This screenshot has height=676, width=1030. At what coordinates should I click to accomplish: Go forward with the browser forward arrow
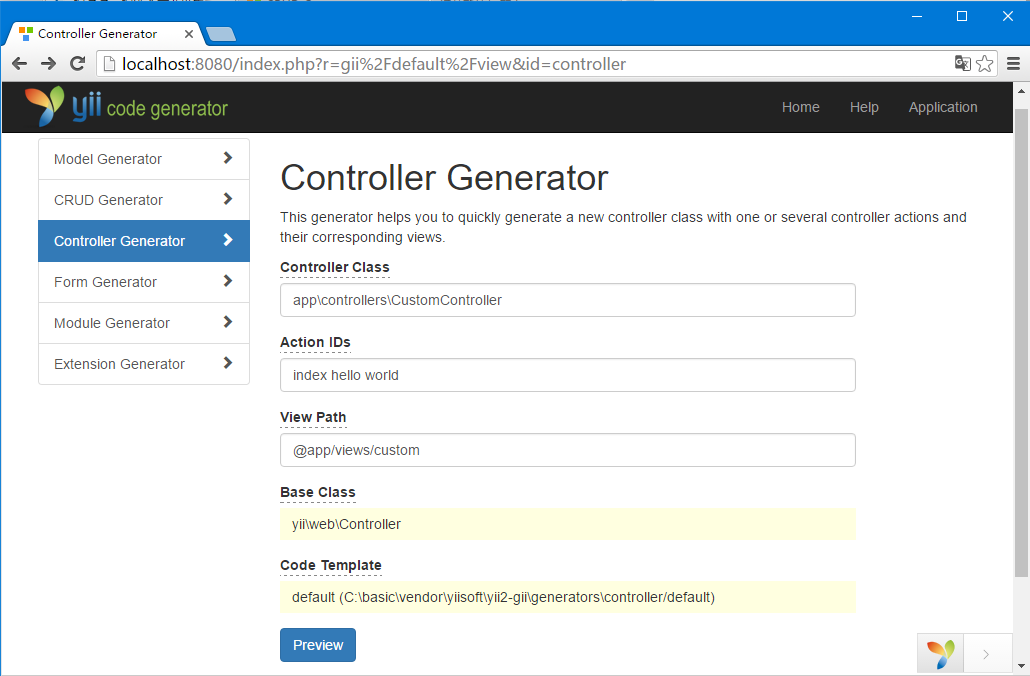pos(49,64)
